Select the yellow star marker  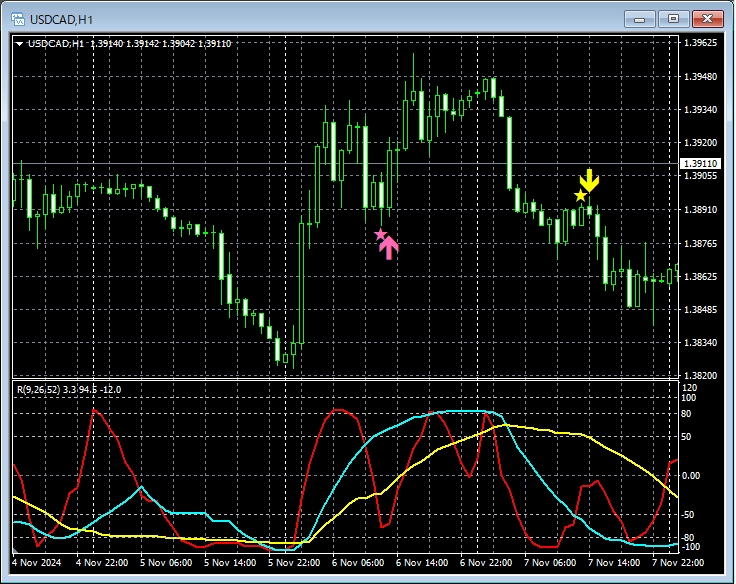[x=580, y=195]
